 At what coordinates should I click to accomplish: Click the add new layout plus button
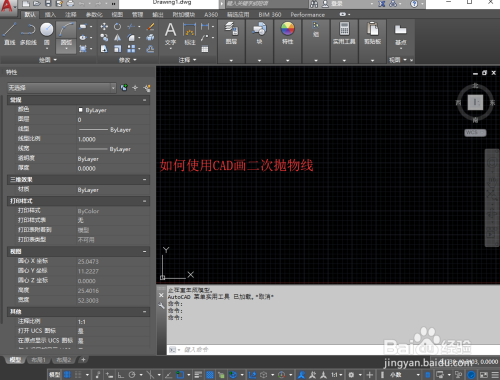point(83,360)
